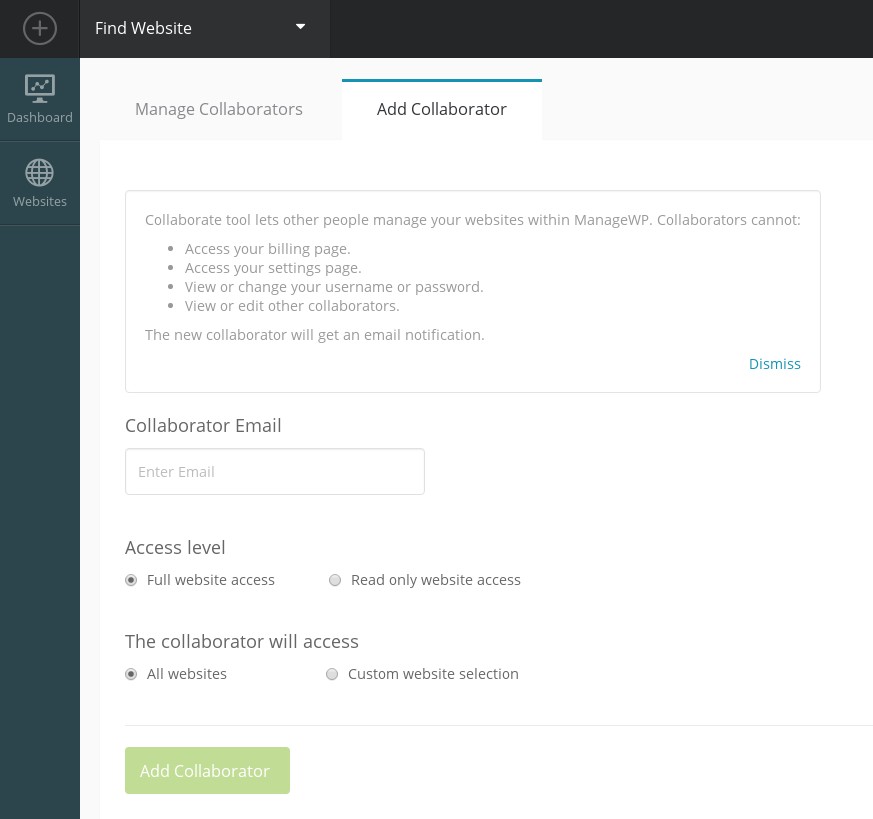873x819 pixels.
Task: Choose the Read only website access radio button
Action: (x=335, y=580)
